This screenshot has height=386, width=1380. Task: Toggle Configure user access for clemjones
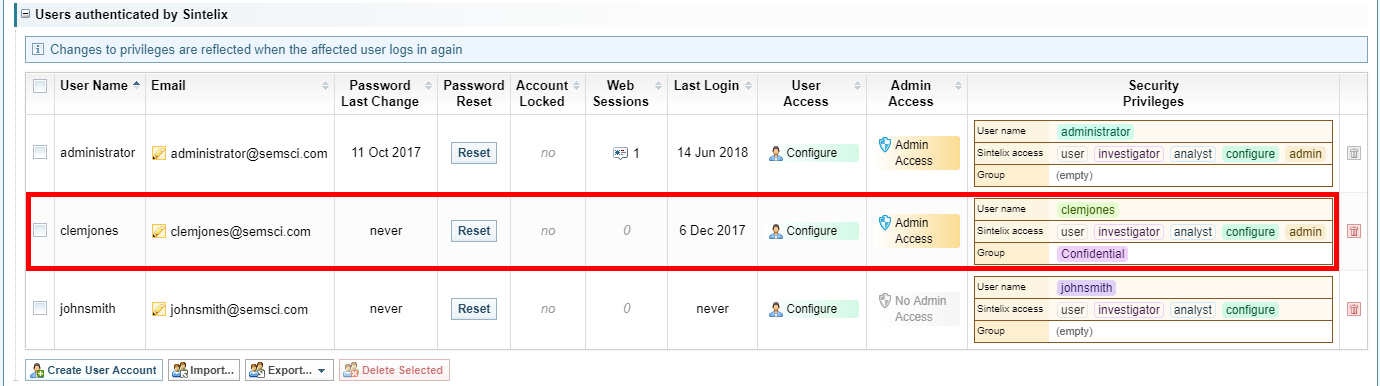point(813,231)
